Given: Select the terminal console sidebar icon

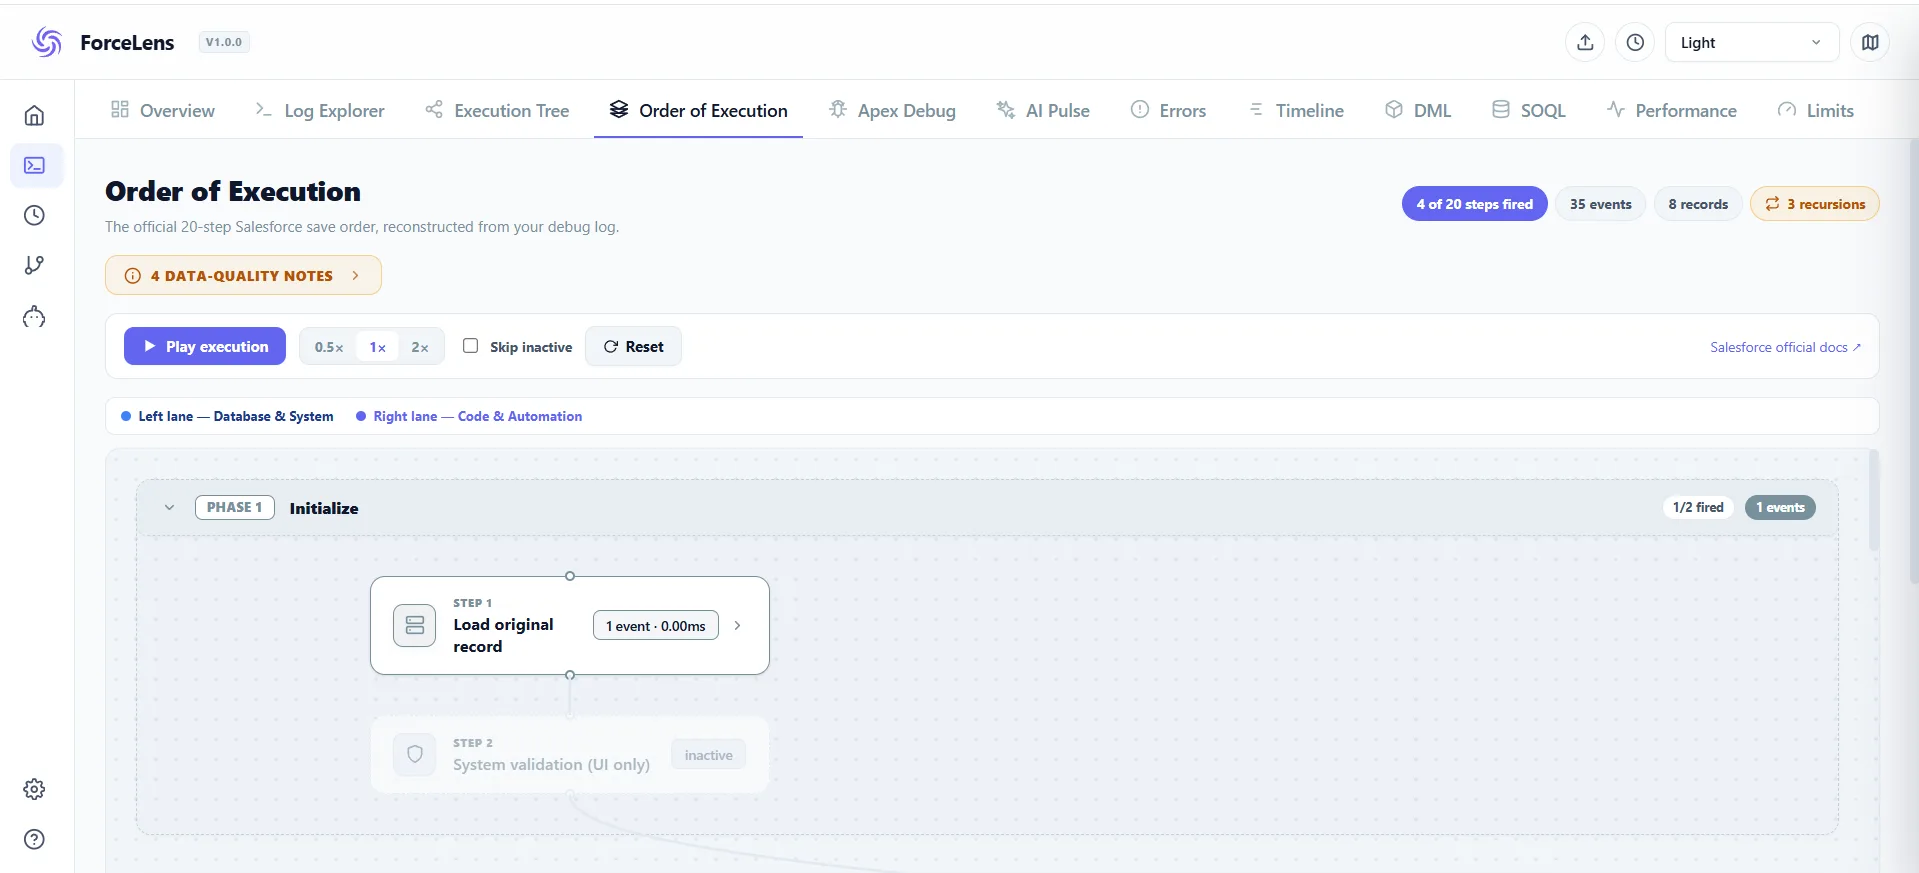Looking at the screenshot, I should [35, 165].
